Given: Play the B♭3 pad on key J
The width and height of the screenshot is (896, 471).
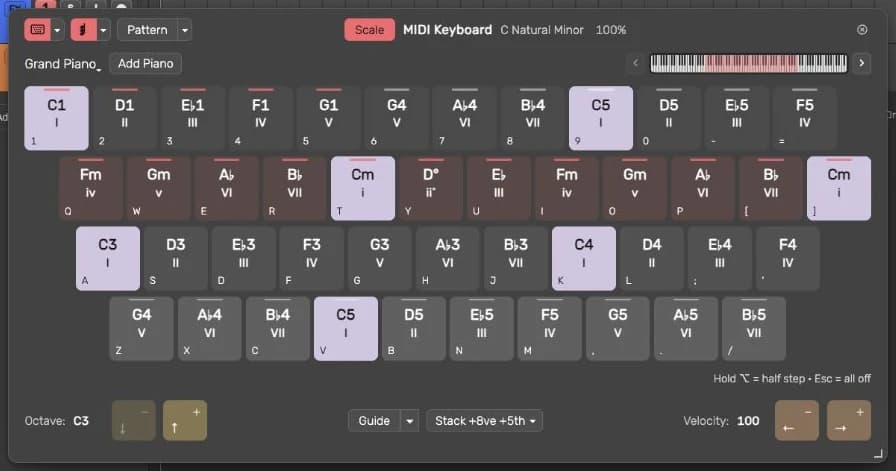Looking at the screenshot, I should tap(516, 258).
